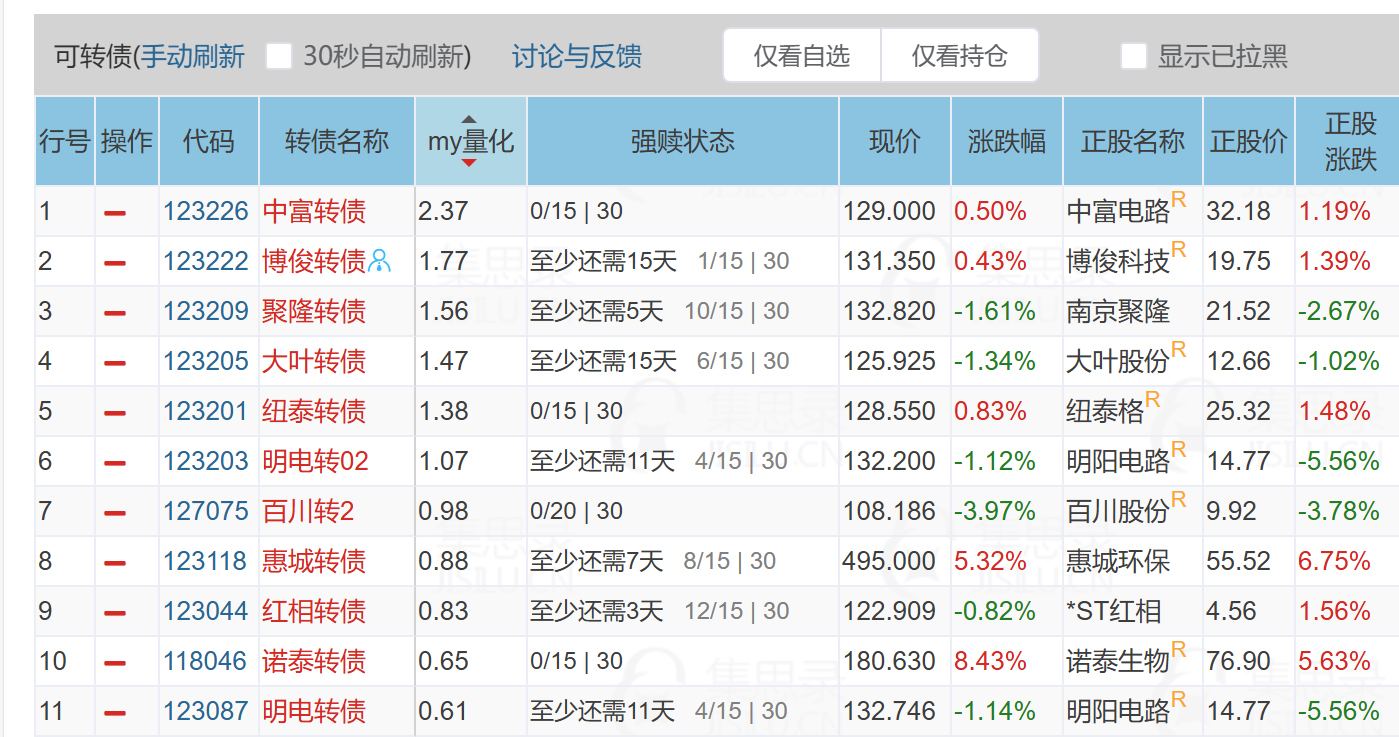Open the 明电转债 bond name link
Viewport: 1399px width, 737px height.
[314, 711]
